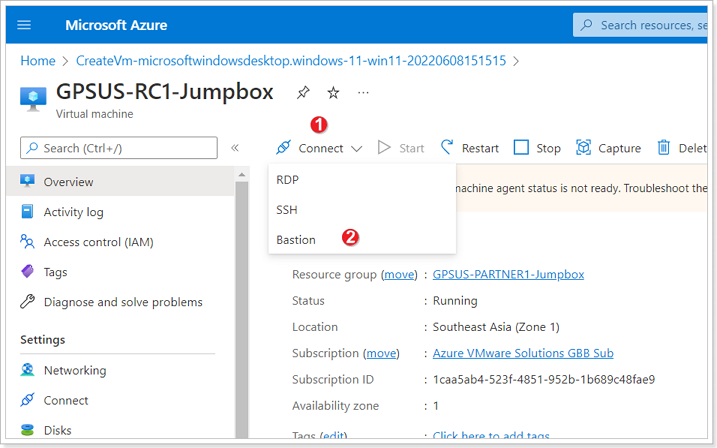This screenshot has height=448, width=717.
Task: Click the Networking globe icon
Action: 27,370
